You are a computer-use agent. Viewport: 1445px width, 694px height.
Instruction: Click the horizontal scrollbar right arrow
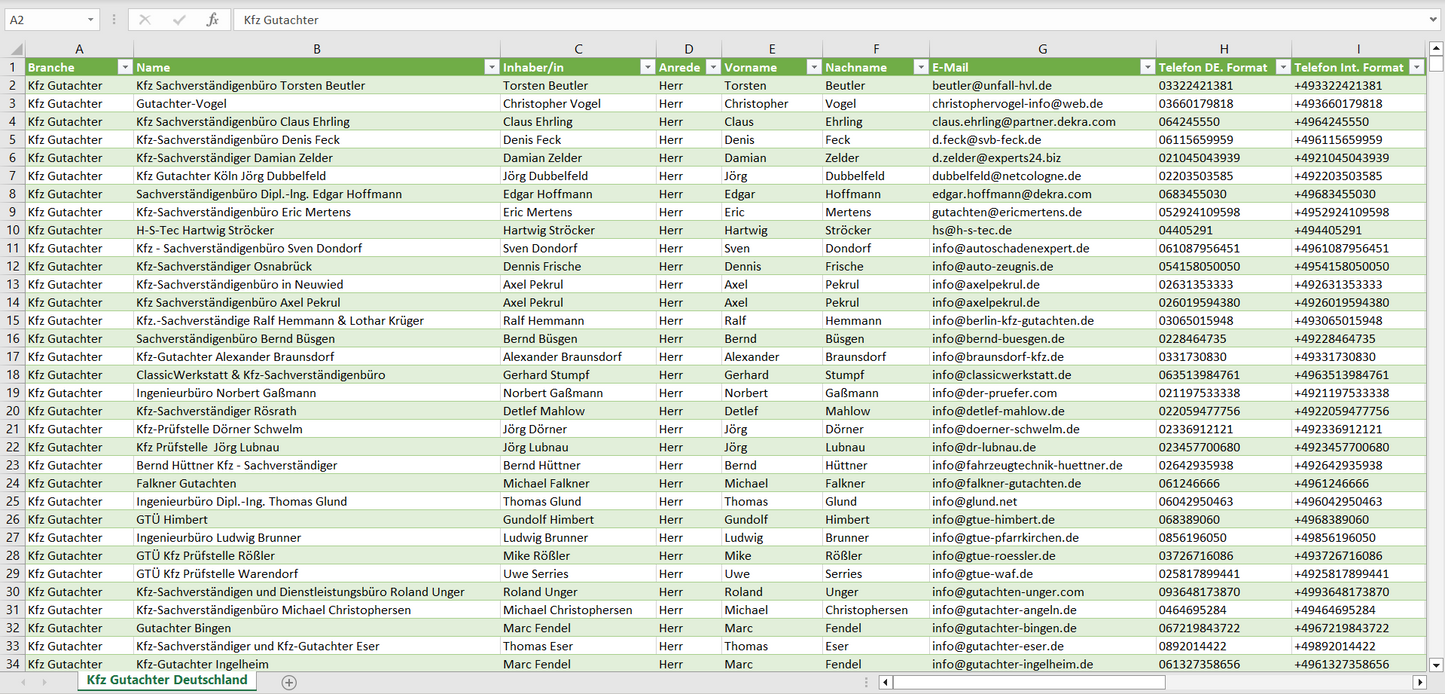coord(1418,682)
